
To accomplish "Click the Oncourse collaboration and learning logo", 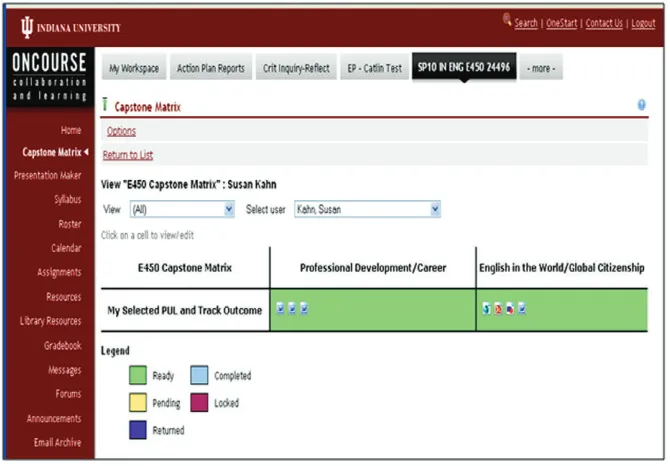I will point(50,77).
